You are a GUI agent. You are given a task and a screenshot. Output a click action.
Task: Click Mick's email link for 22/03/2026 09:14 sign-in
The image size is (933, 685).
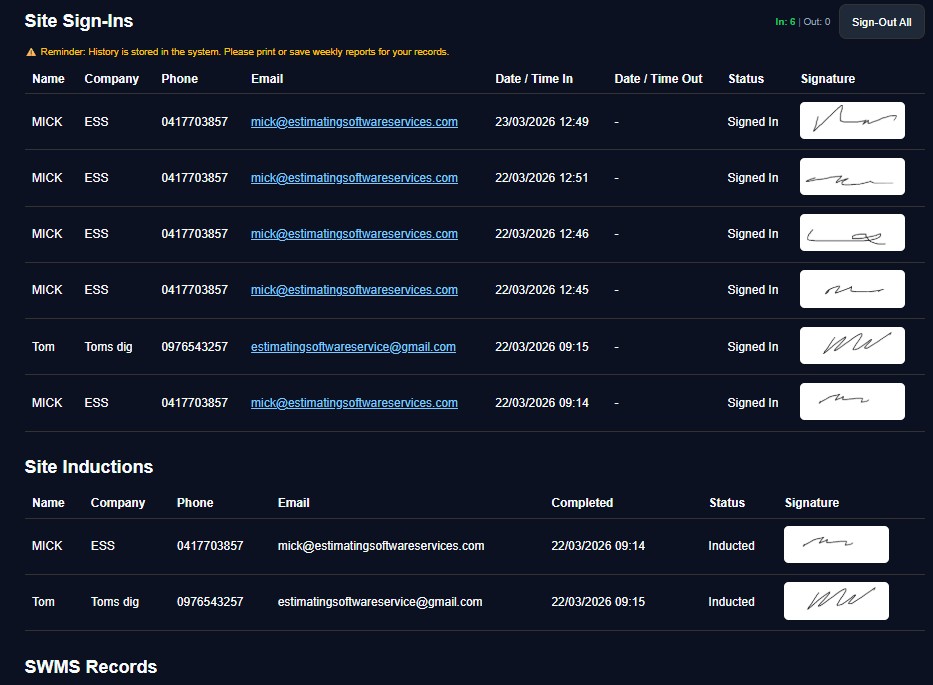coord(354,403)
